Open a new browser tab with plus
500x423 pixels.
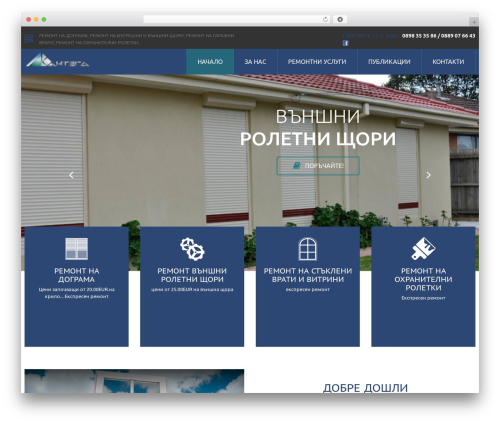(474, 22)
